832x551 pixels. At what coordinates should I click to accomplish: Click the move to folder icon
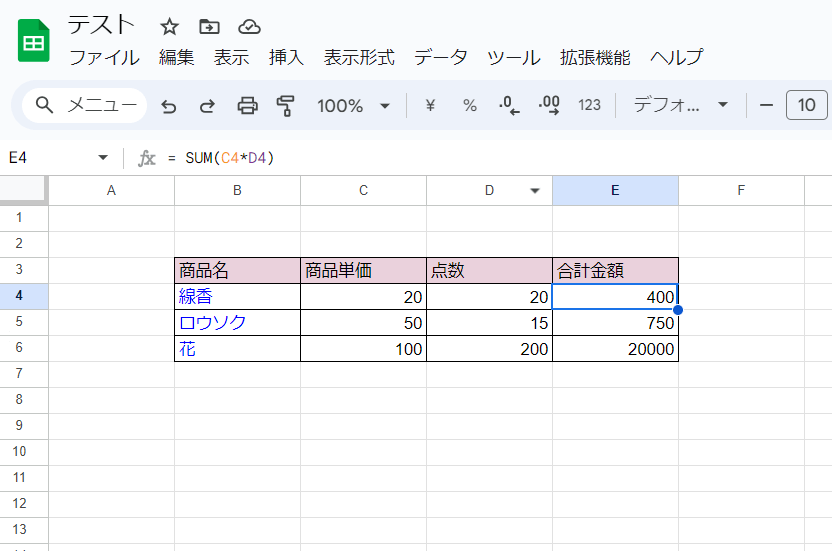coord(209,26)
